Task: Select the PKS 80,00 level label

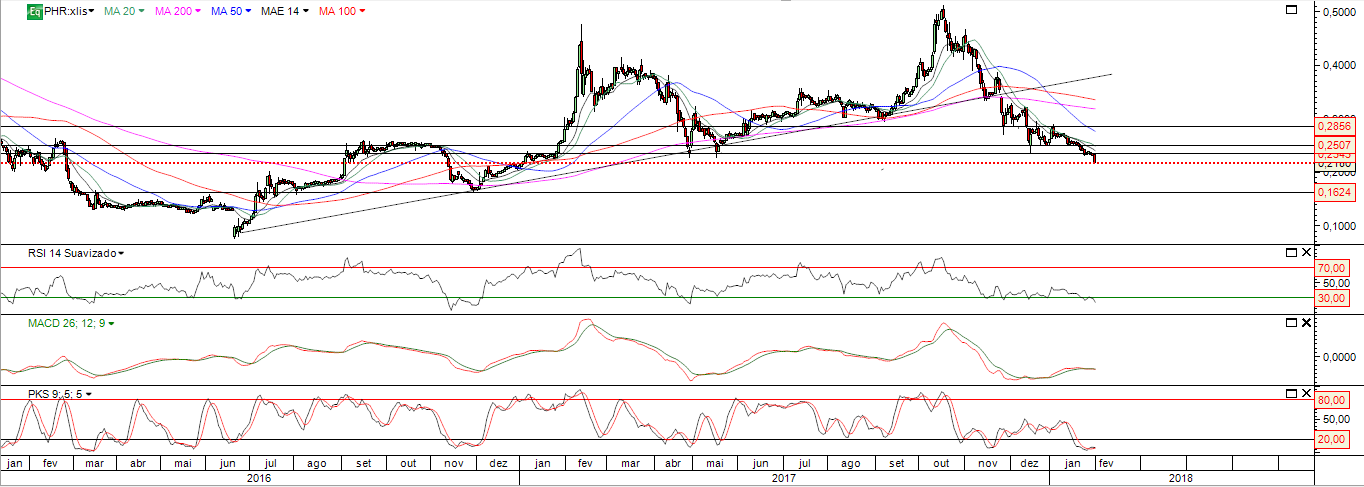Action: click(x=1331, y=400)
